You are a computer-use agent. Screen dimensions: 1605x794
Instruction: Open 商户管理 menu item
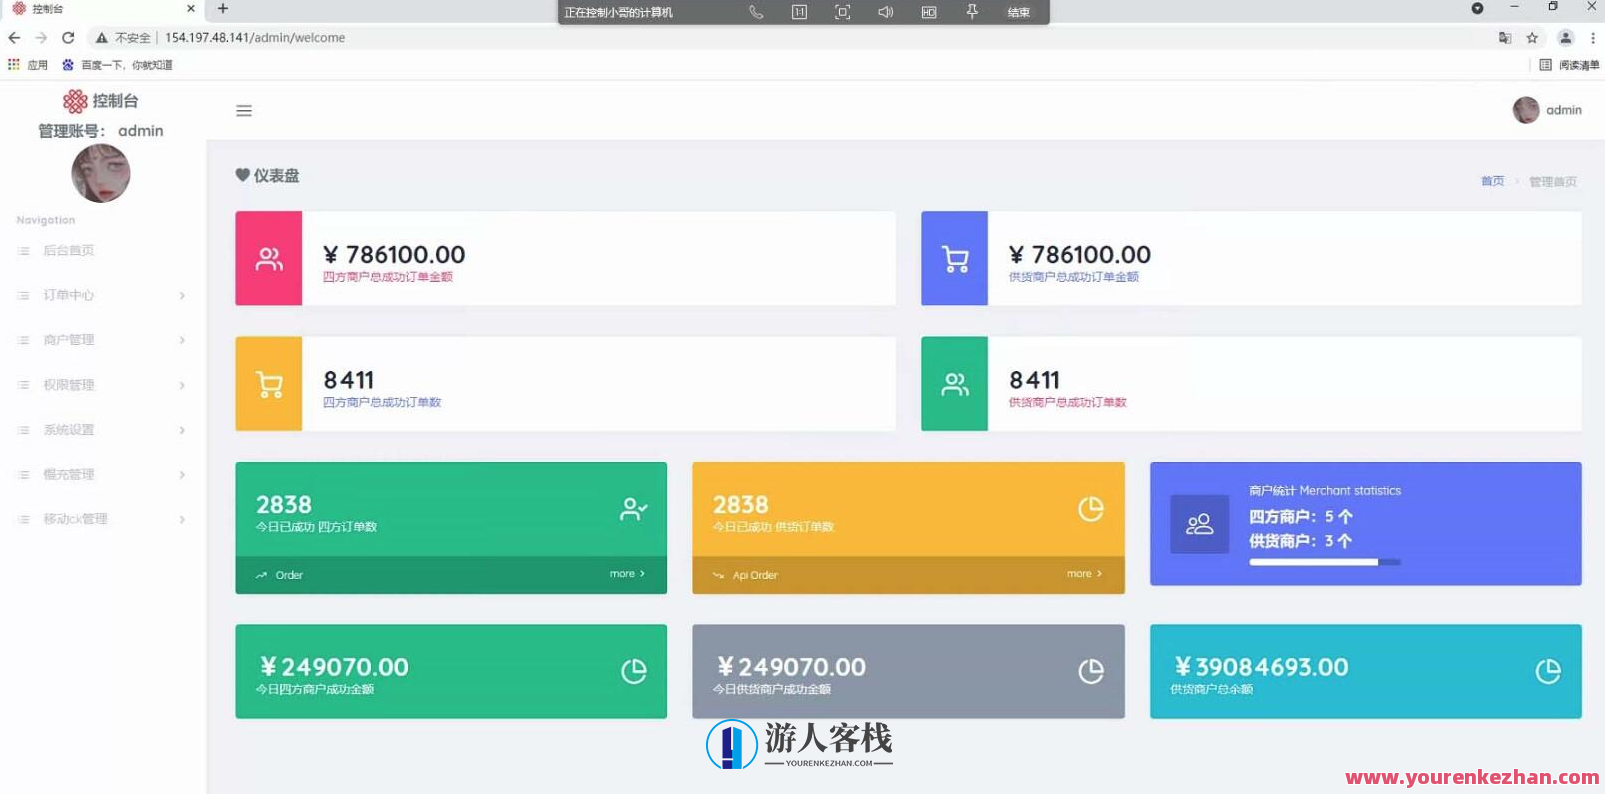click(x=69, y=340)
